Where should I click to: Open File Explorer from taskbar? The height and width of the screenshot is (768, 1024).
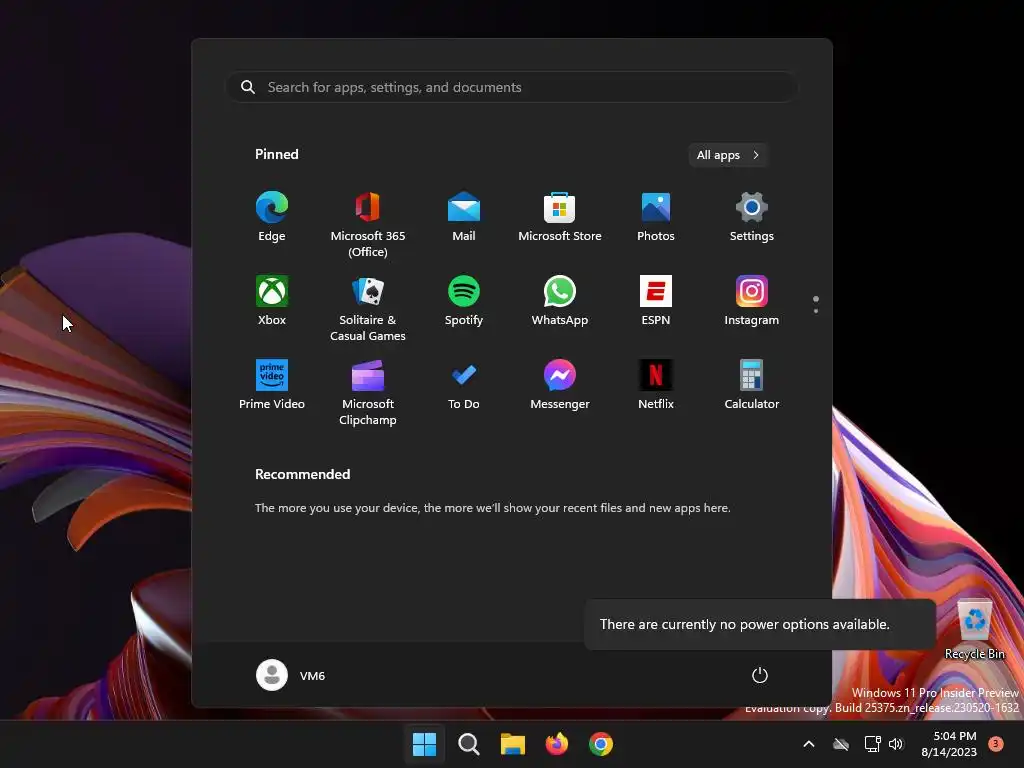coord(513,744)
